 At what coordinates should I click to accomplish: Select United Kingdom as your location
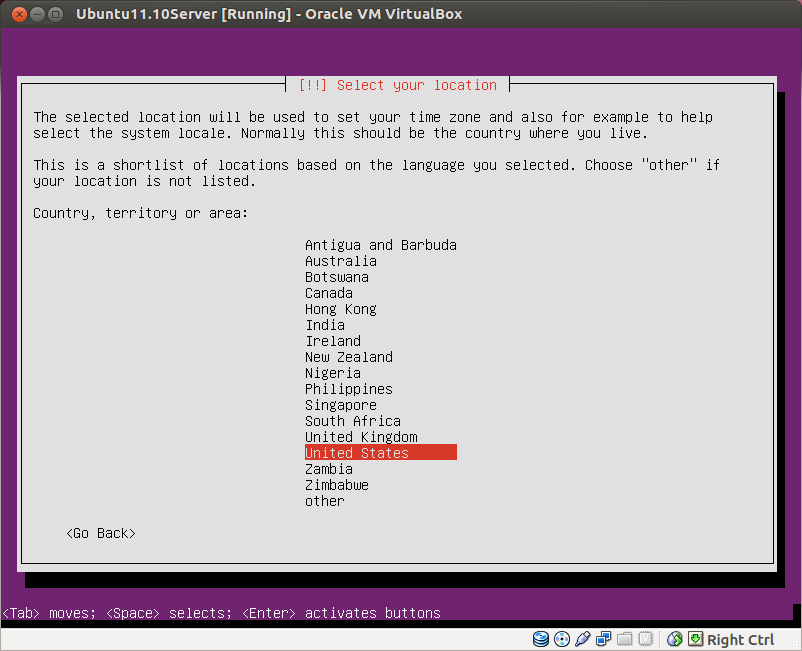[361, 436]
